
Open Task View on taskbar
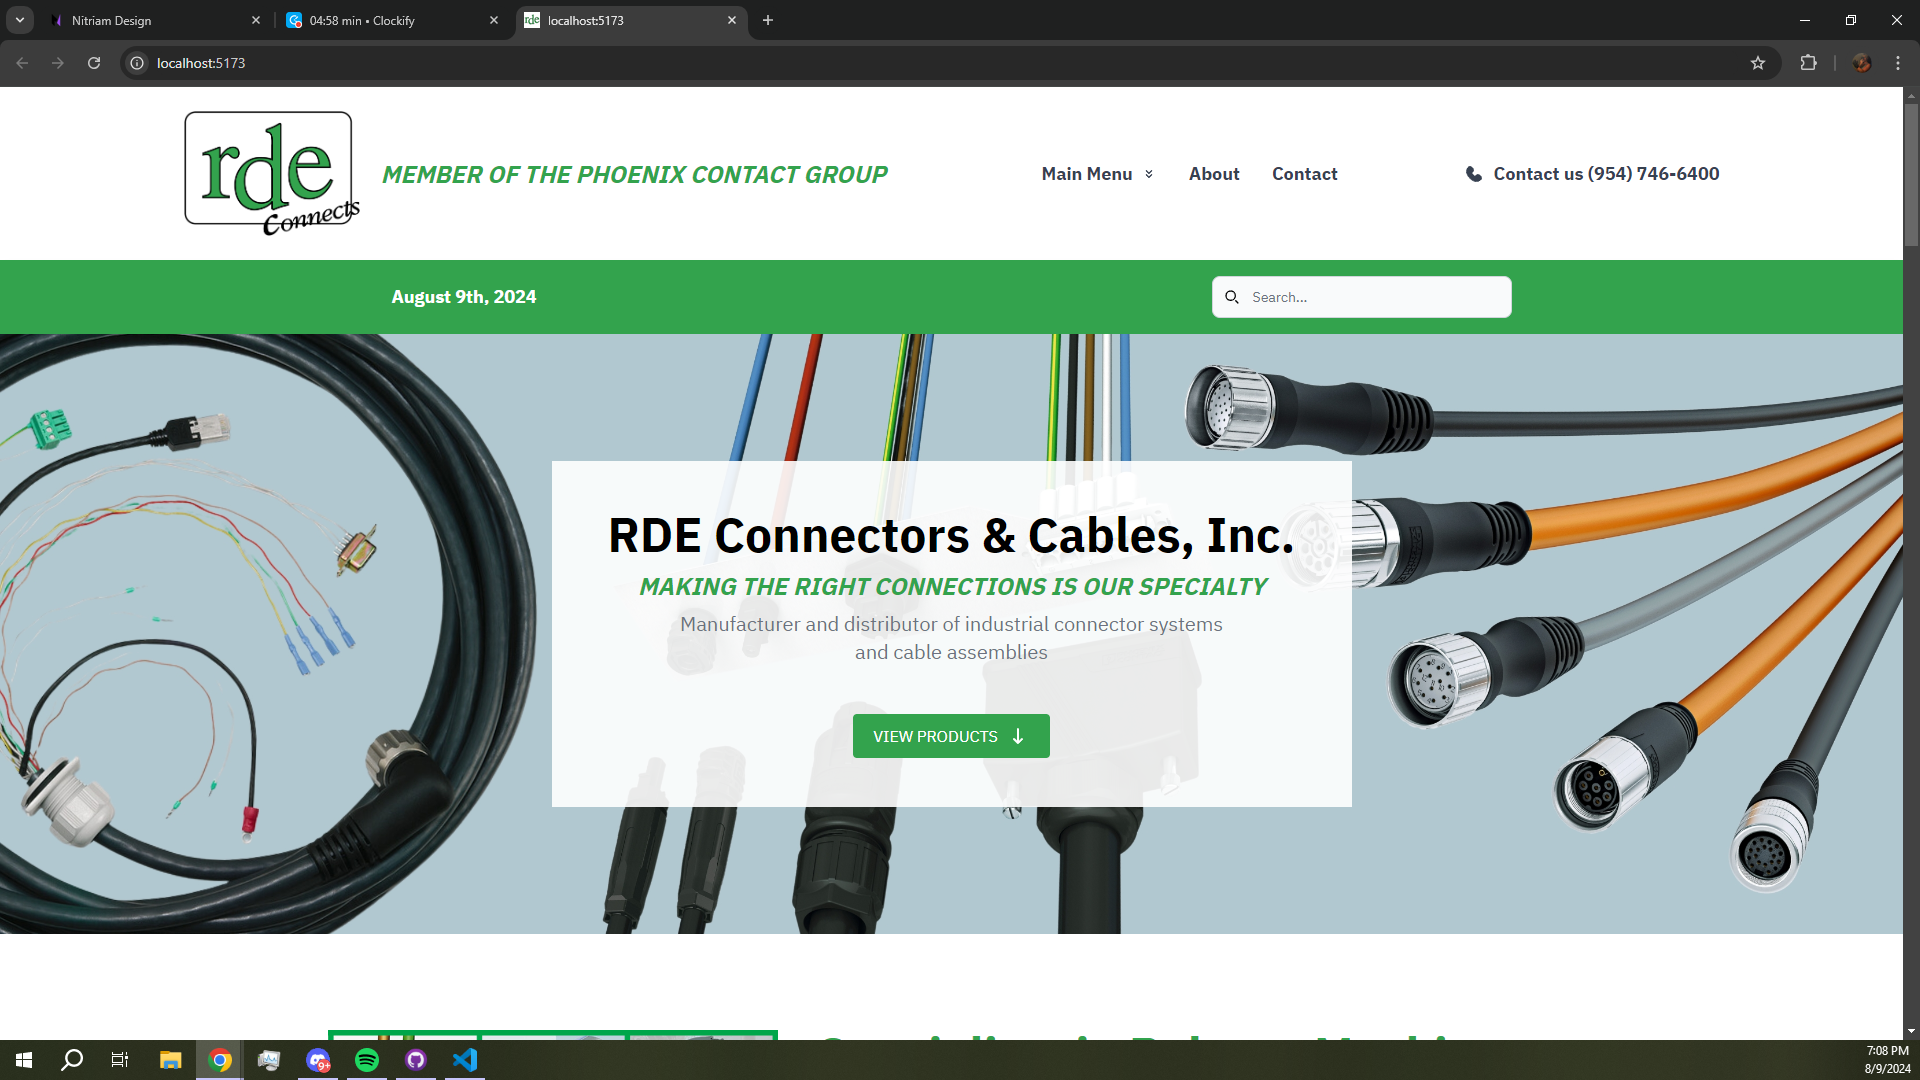pyautogui.click(x=120, y=1060)
